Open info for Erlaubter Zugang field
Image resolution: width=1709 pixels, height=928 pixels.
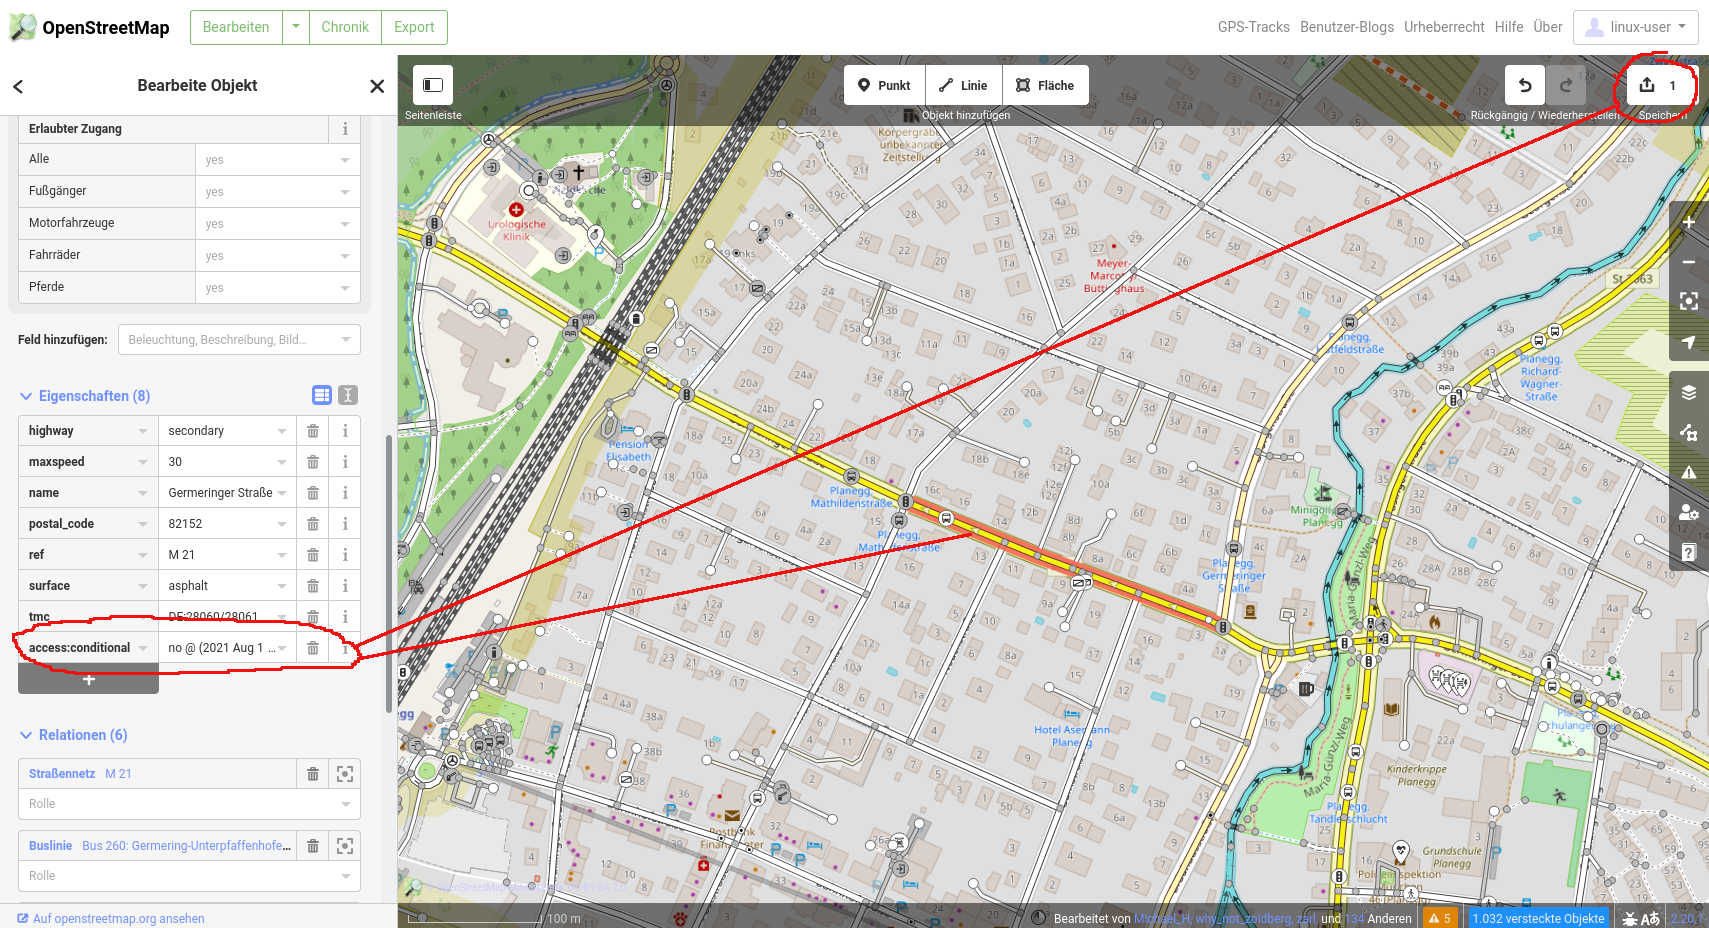345,129
